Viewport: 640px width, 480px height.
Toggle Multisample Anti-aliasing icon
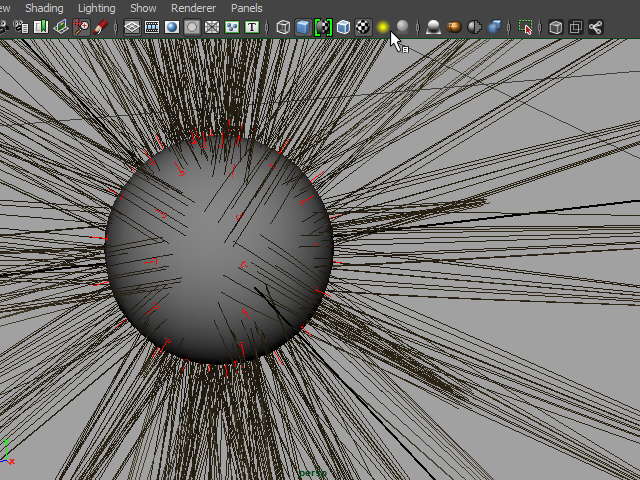pos(474,27)
